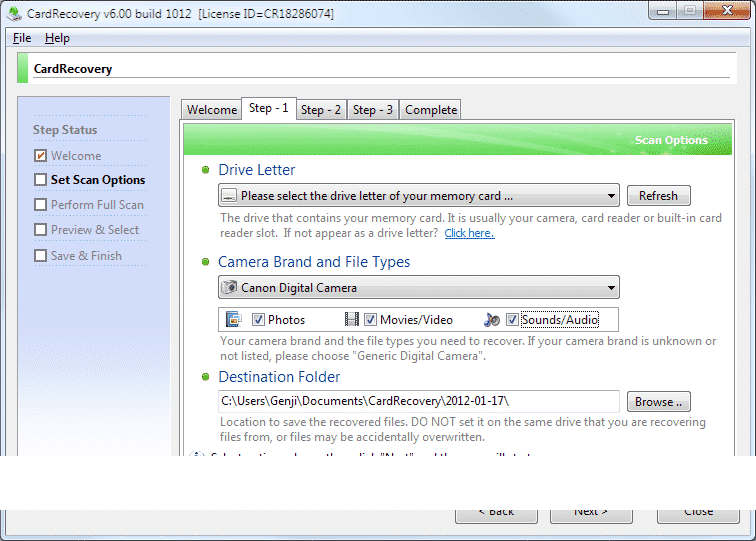Screen dimensions: 756x541
Task: Close the window using title bar X
Action: [727, 11]
